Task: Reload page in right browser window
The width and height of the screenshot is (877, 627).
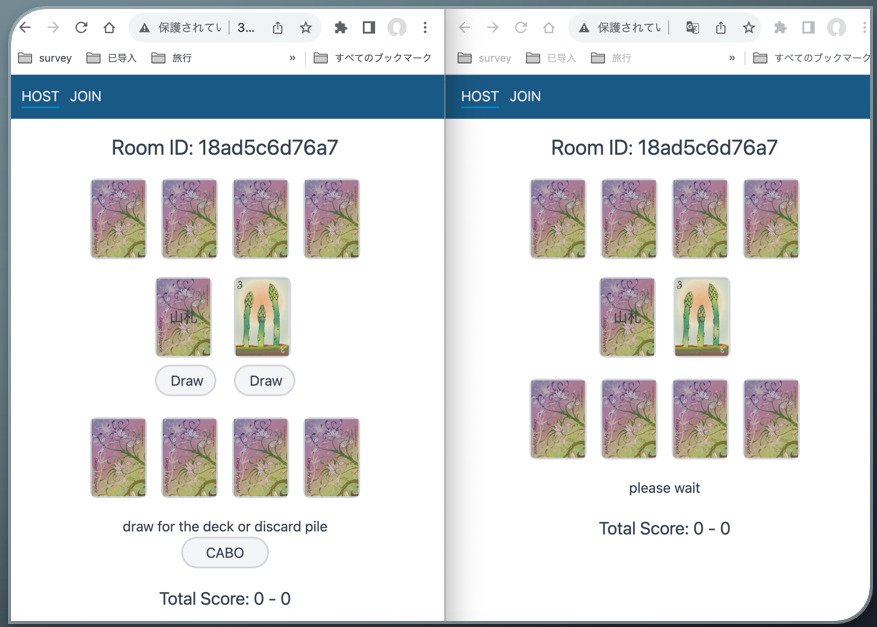Action: 521,27
